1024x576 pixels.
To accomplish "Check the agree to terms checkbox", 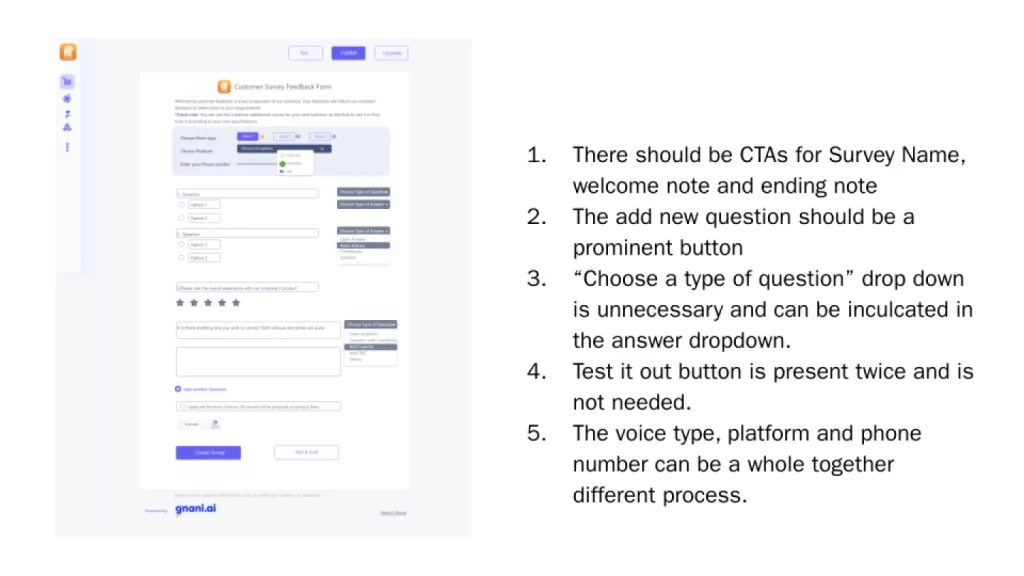I will 182,406.
